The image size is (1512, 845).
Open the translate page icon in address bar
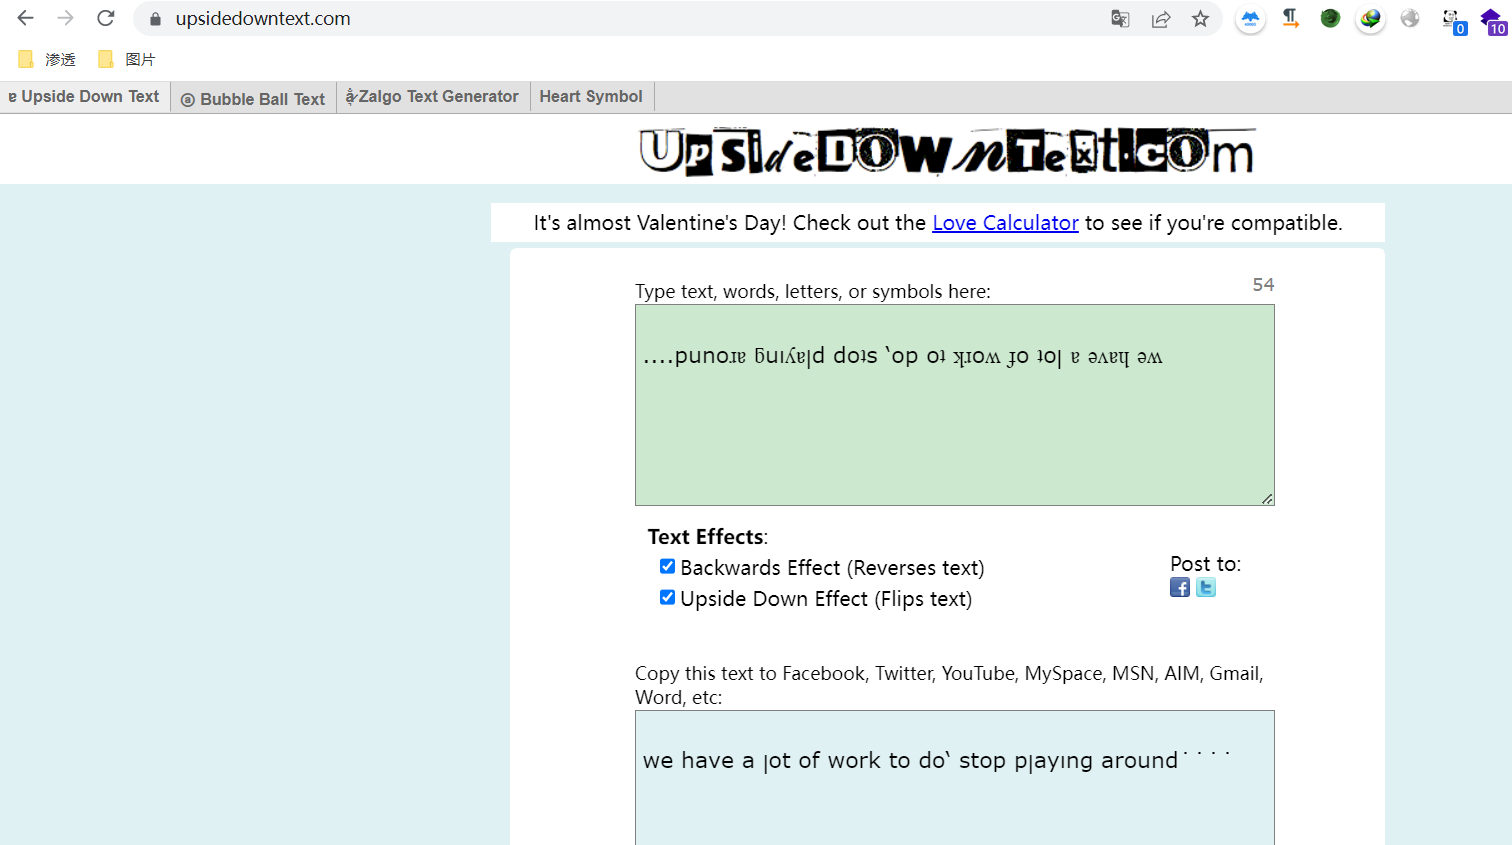coord(1120,19)
